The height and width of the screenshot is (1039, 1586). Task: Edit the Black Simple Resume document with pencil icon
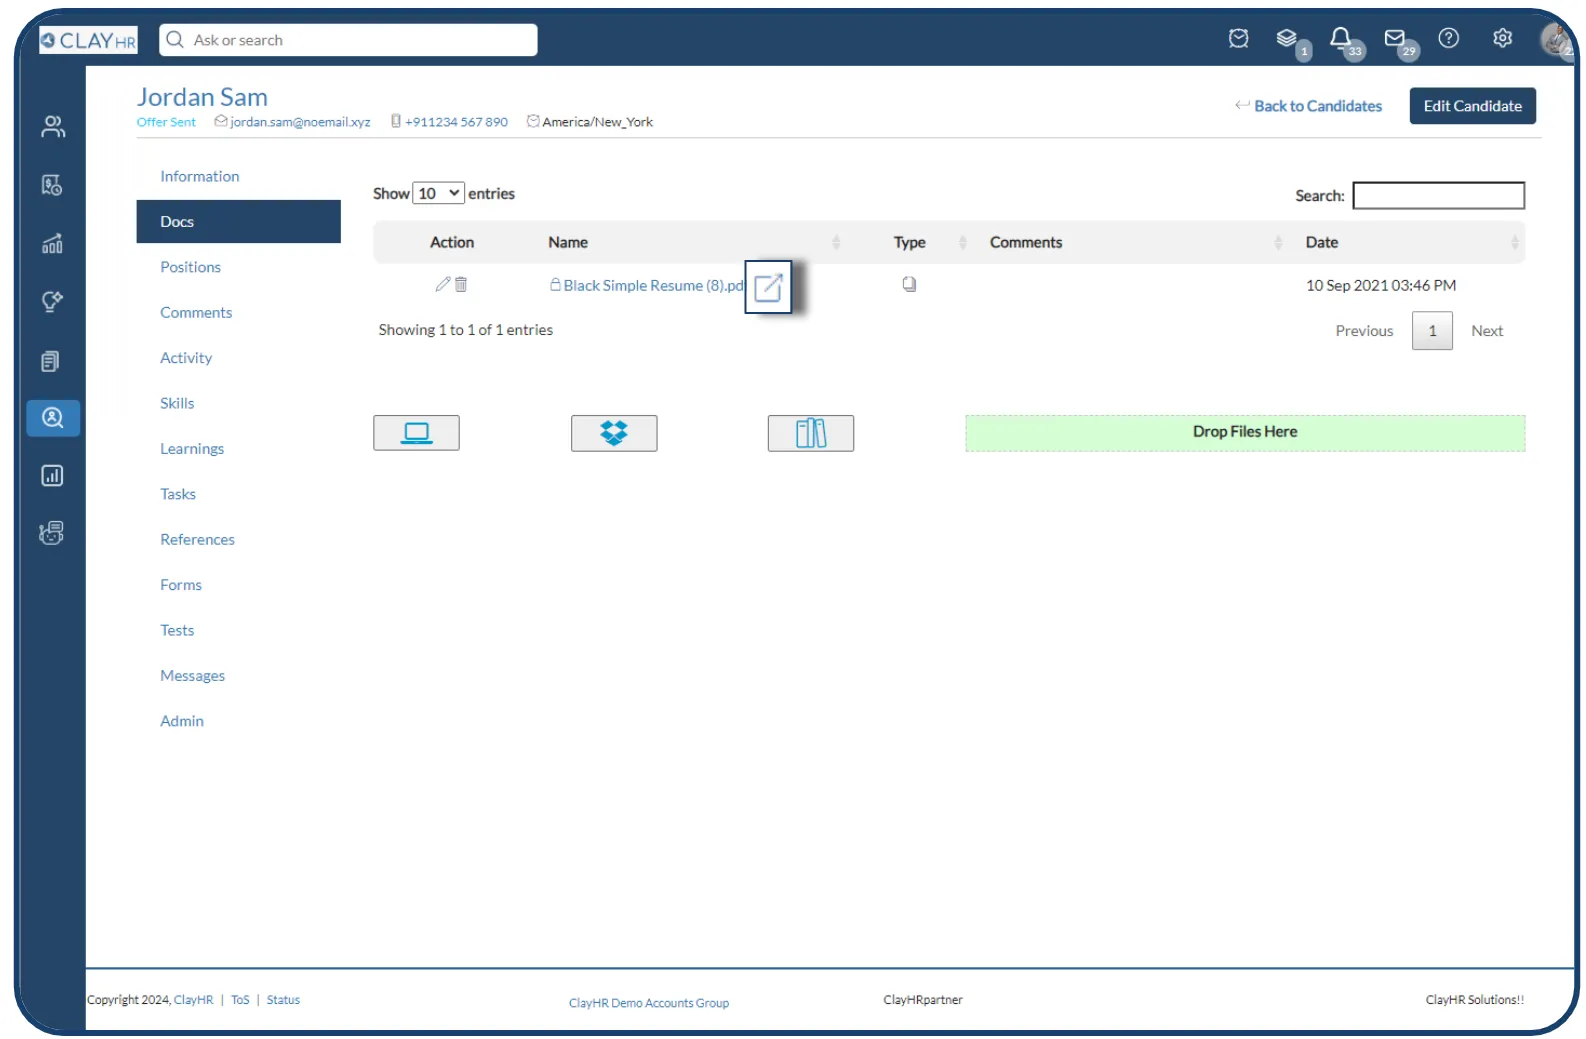443,284
